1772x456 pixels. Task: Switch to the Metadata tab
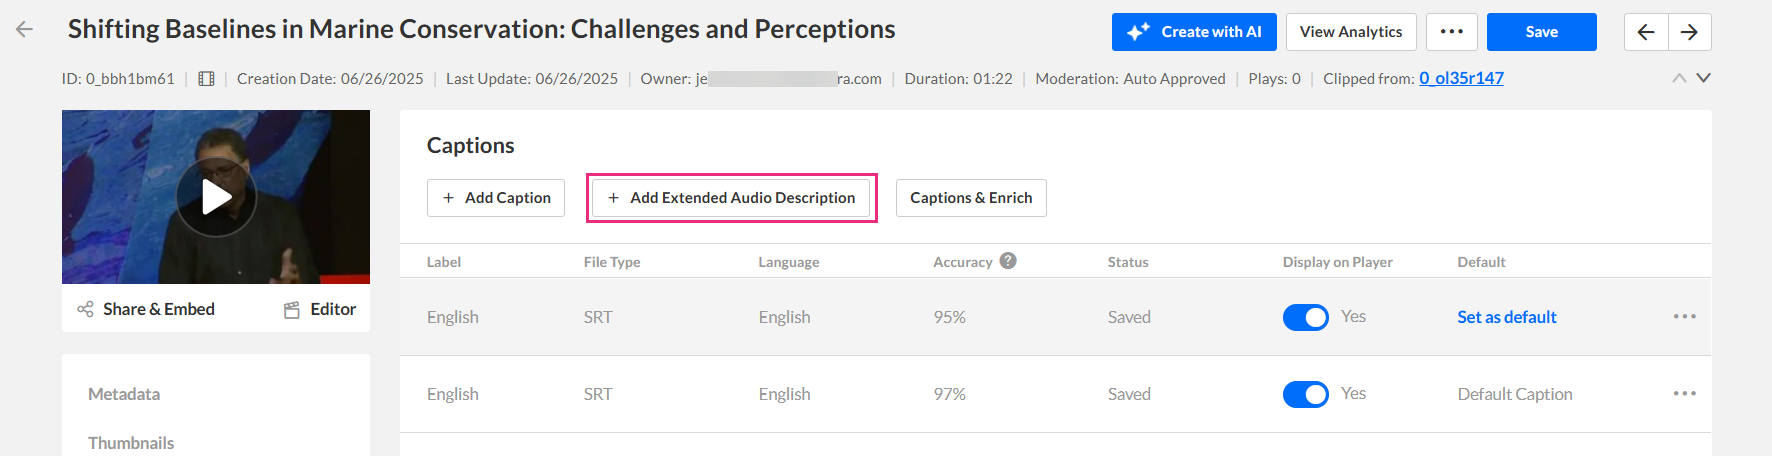coord(124,394)
